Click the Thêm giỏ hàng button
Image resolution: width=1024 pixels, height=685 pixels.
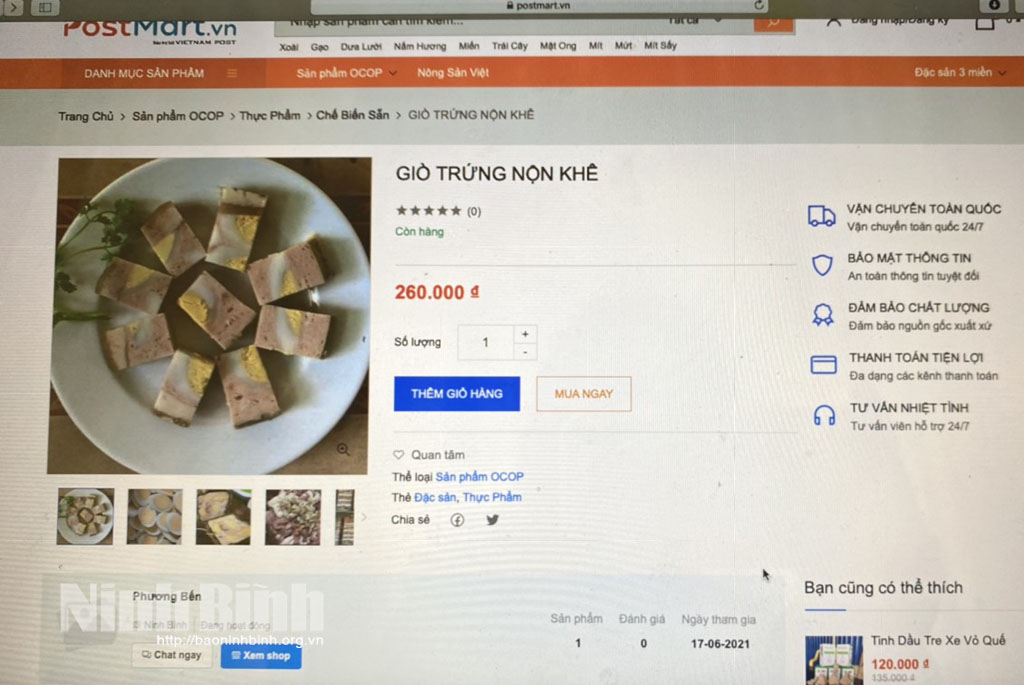[457, 394]
